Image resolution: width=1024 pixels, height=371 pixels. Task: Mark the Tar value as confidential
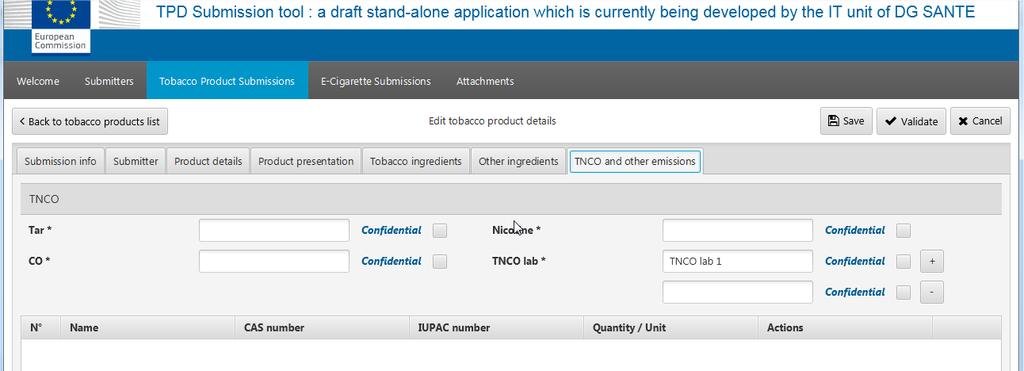click(x=440, y=231)
